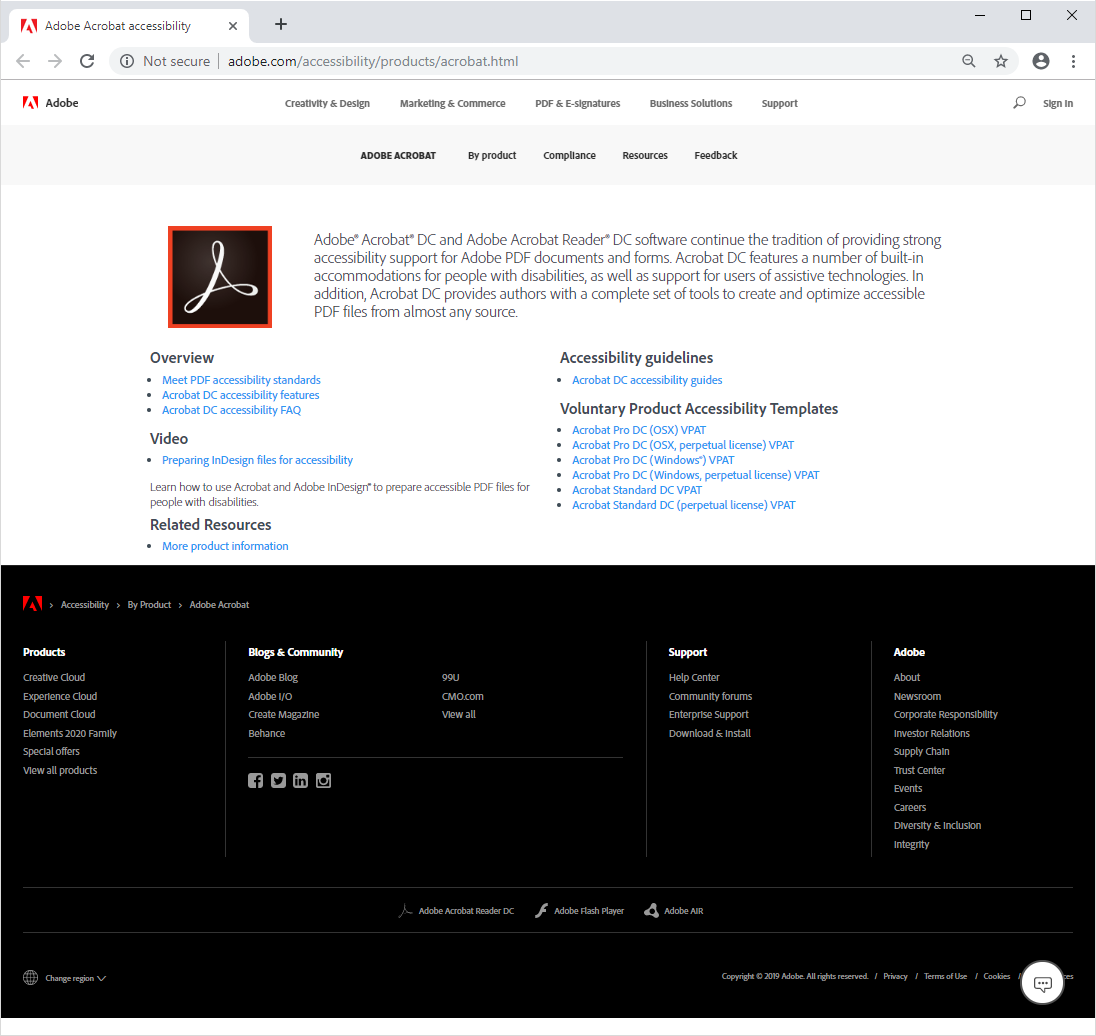The image size is (1096, 1036).
Task: Open the PDF & E-signatures menu
Action: coord(577,103)
